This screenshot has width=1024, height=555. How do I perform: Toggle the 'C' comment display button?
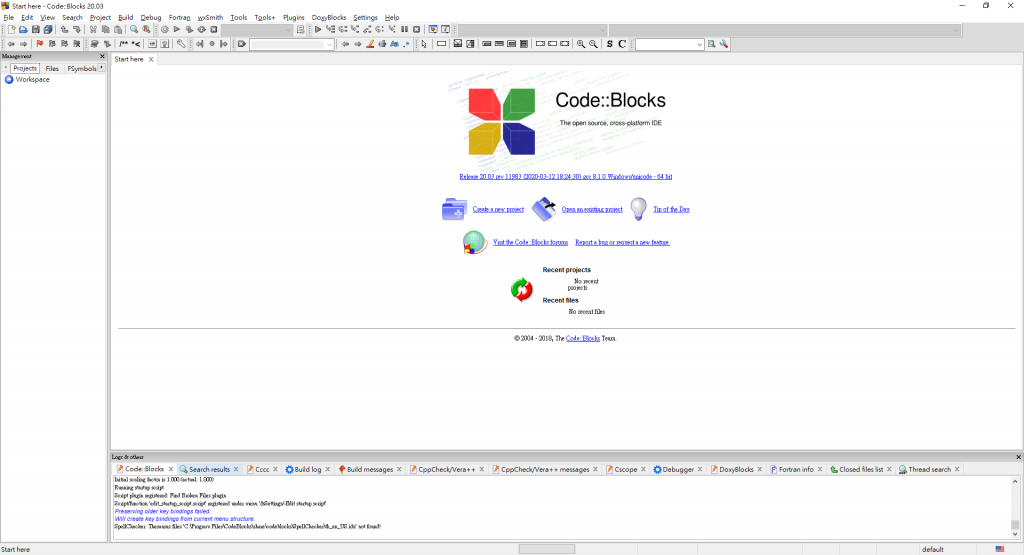click(622, 44)
